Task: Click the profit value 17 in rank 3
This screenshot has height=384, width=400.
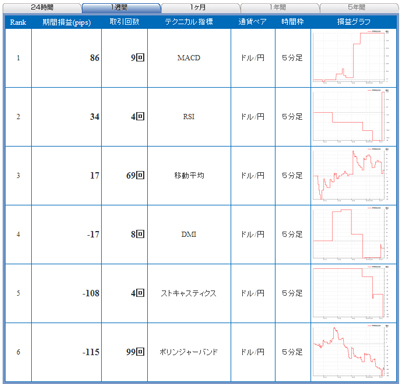Action: pos(95,175)
